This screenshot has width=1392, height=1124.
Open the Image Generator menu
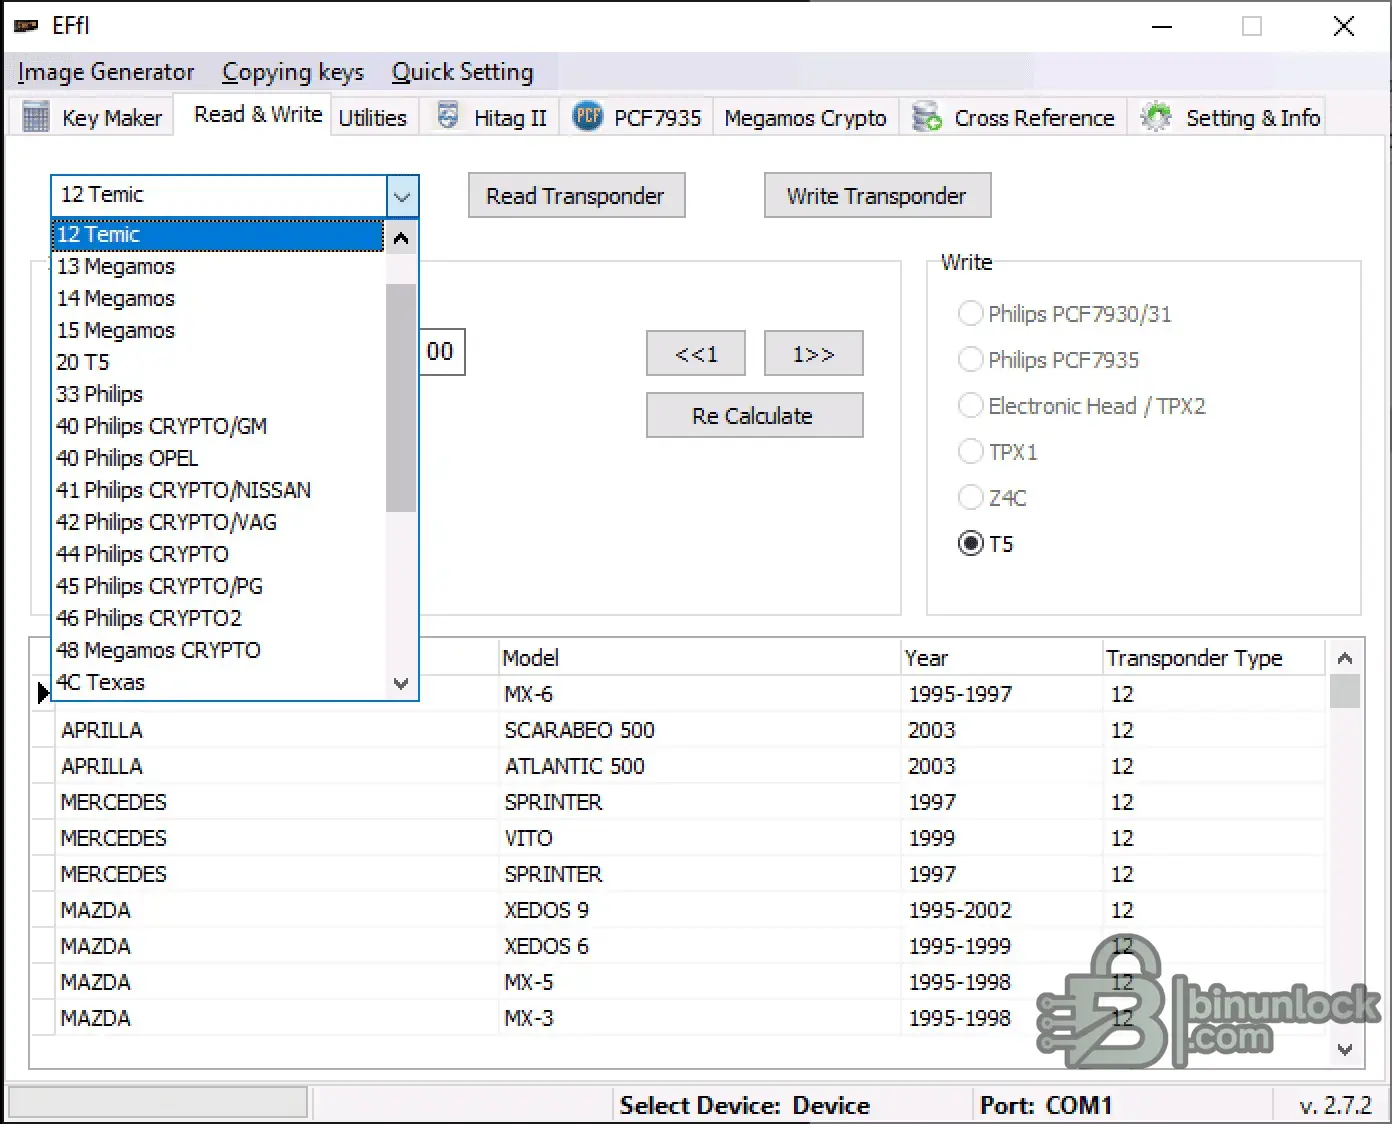[106, 72]
